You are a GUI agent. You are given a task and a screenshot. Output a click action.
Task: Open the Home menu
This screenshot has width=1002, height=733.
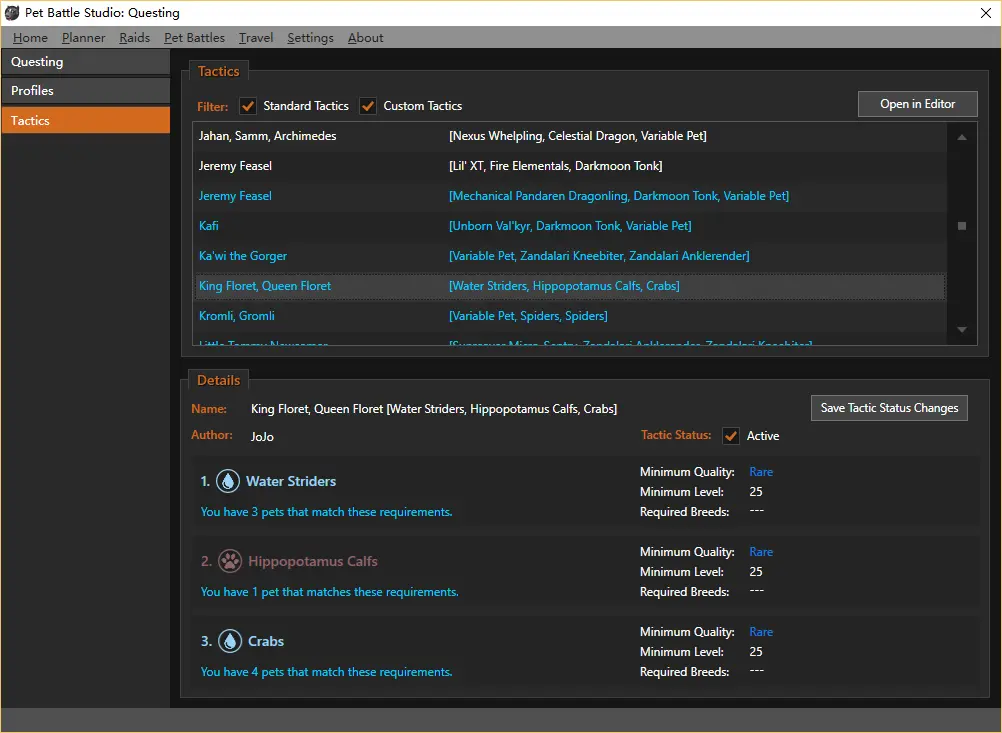point(30,38)
